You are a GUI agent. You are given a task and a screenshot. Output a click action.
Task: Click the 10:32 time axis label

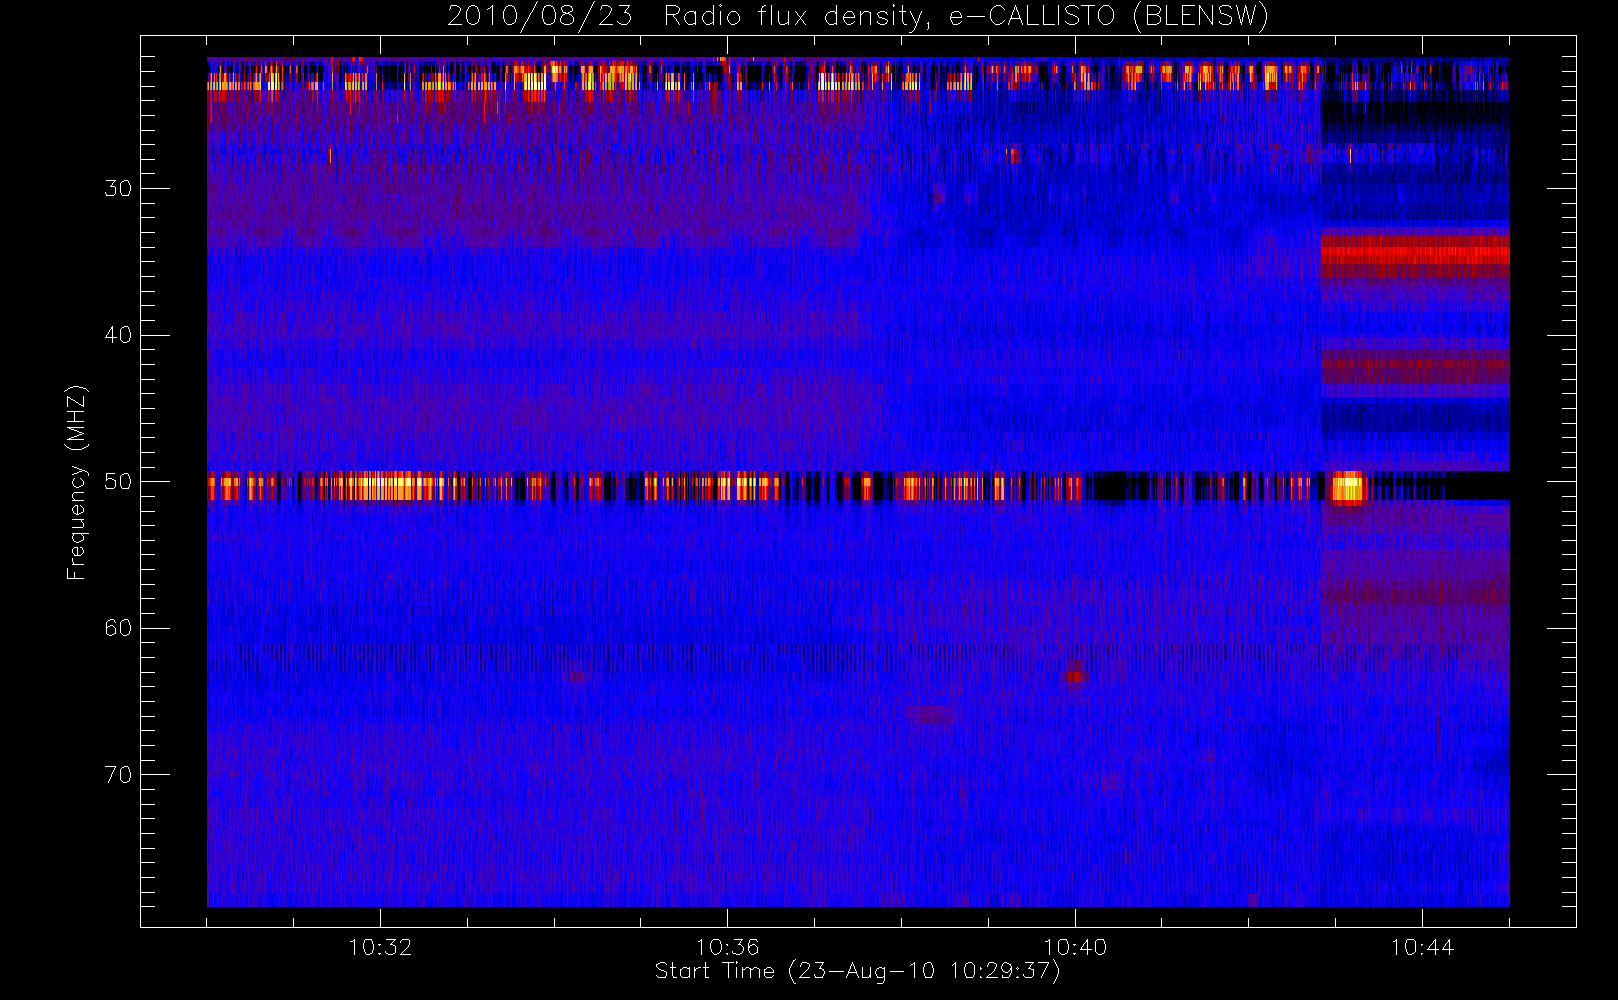click(x=380, y=947)
